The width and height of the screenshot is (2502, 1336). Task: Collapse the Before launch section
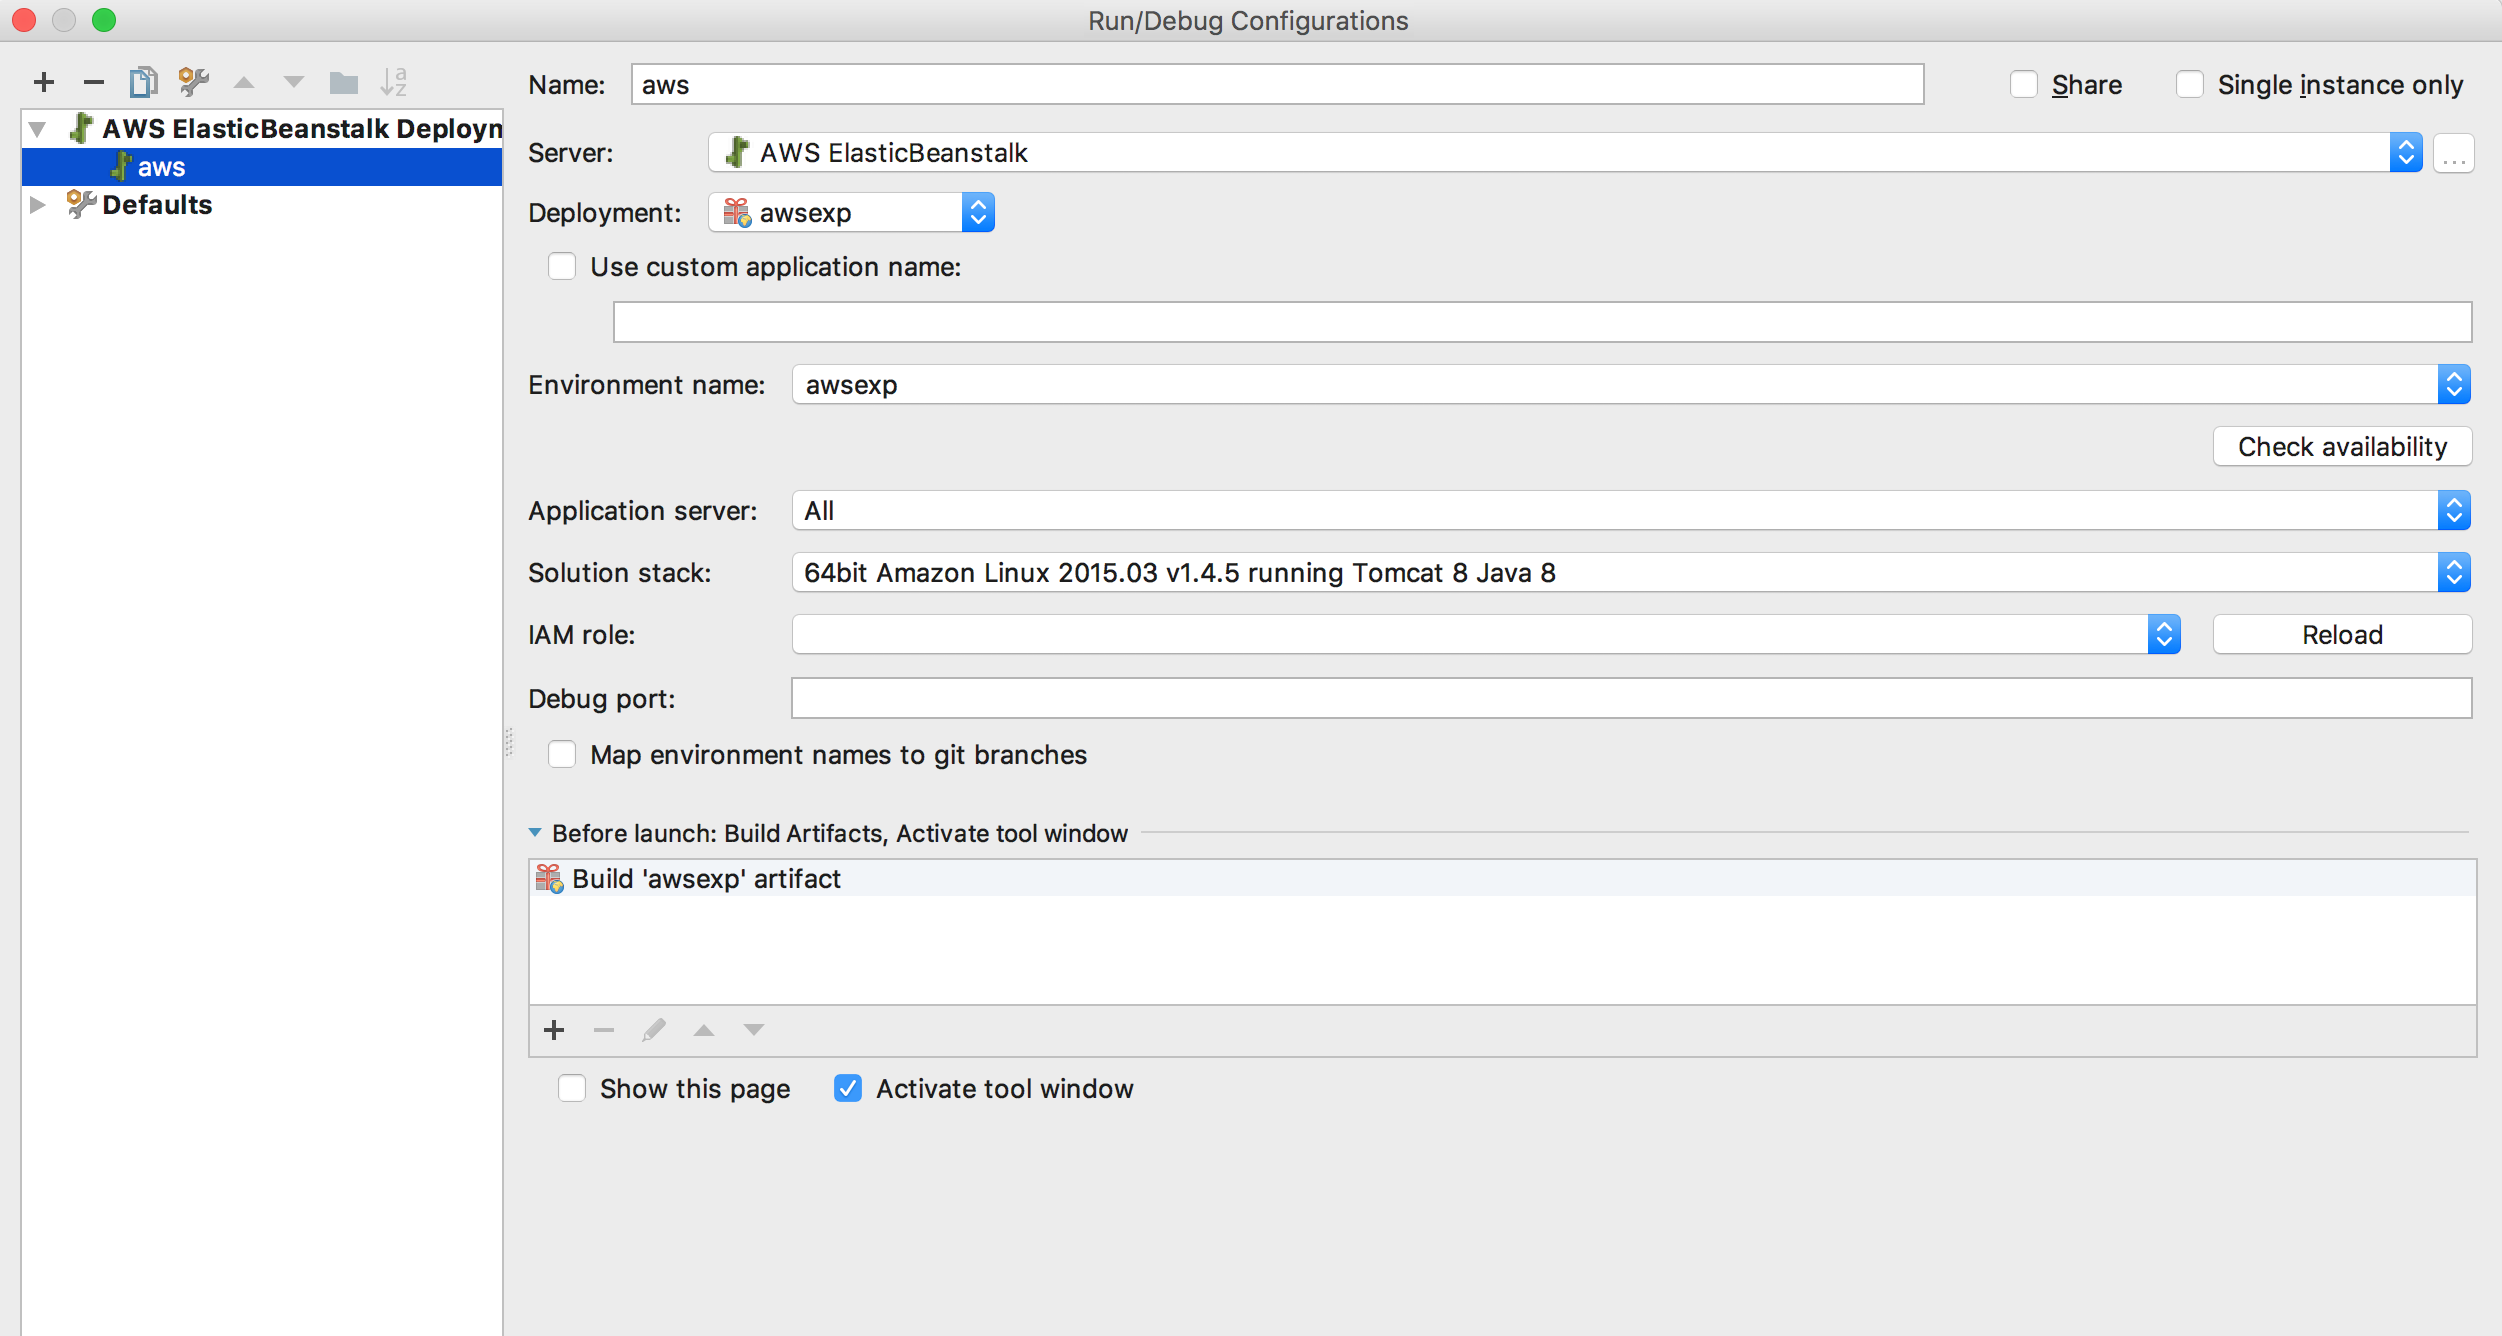point(535,832)
